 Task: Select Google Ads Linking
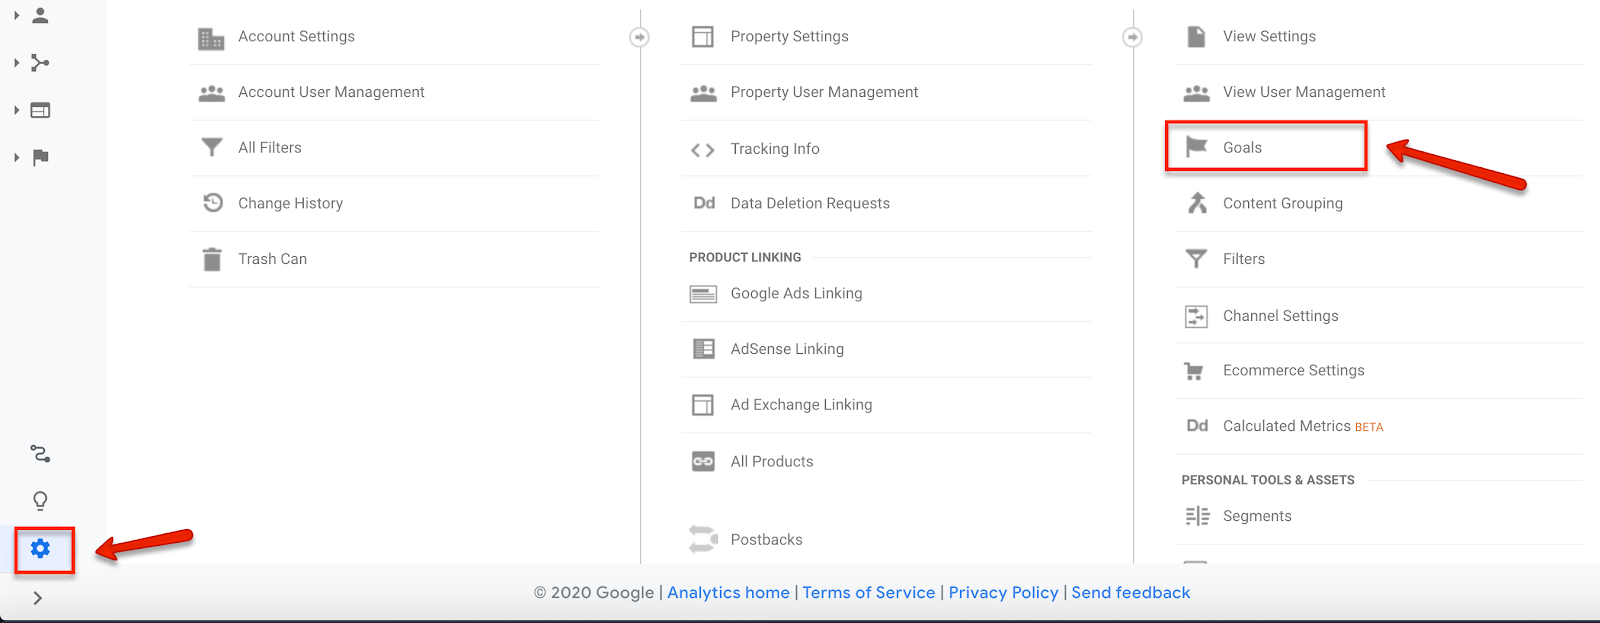pos(796,293)
